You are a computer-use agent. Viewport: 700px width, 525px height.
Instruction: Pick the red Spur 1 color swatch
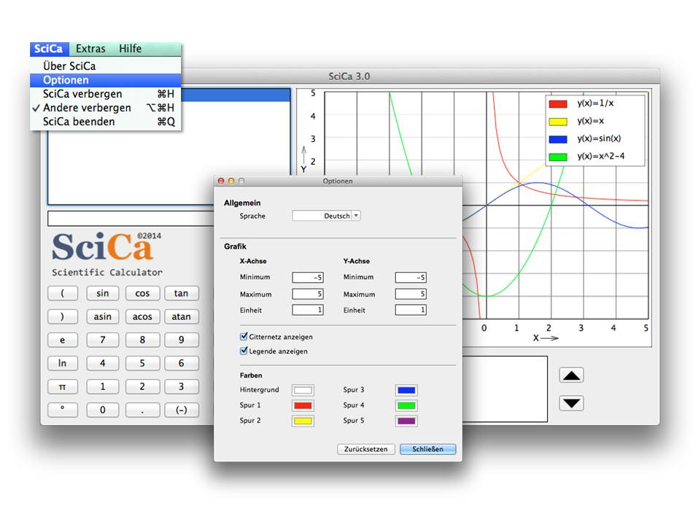pos(303,405)
